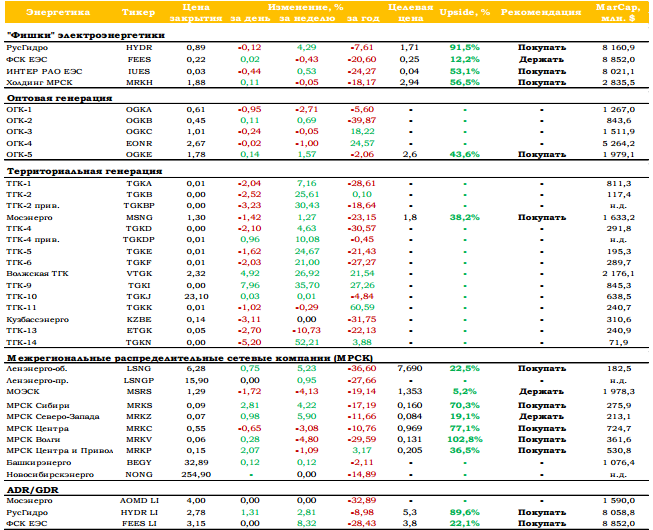Click the Upside, % column header

[465, 12]
